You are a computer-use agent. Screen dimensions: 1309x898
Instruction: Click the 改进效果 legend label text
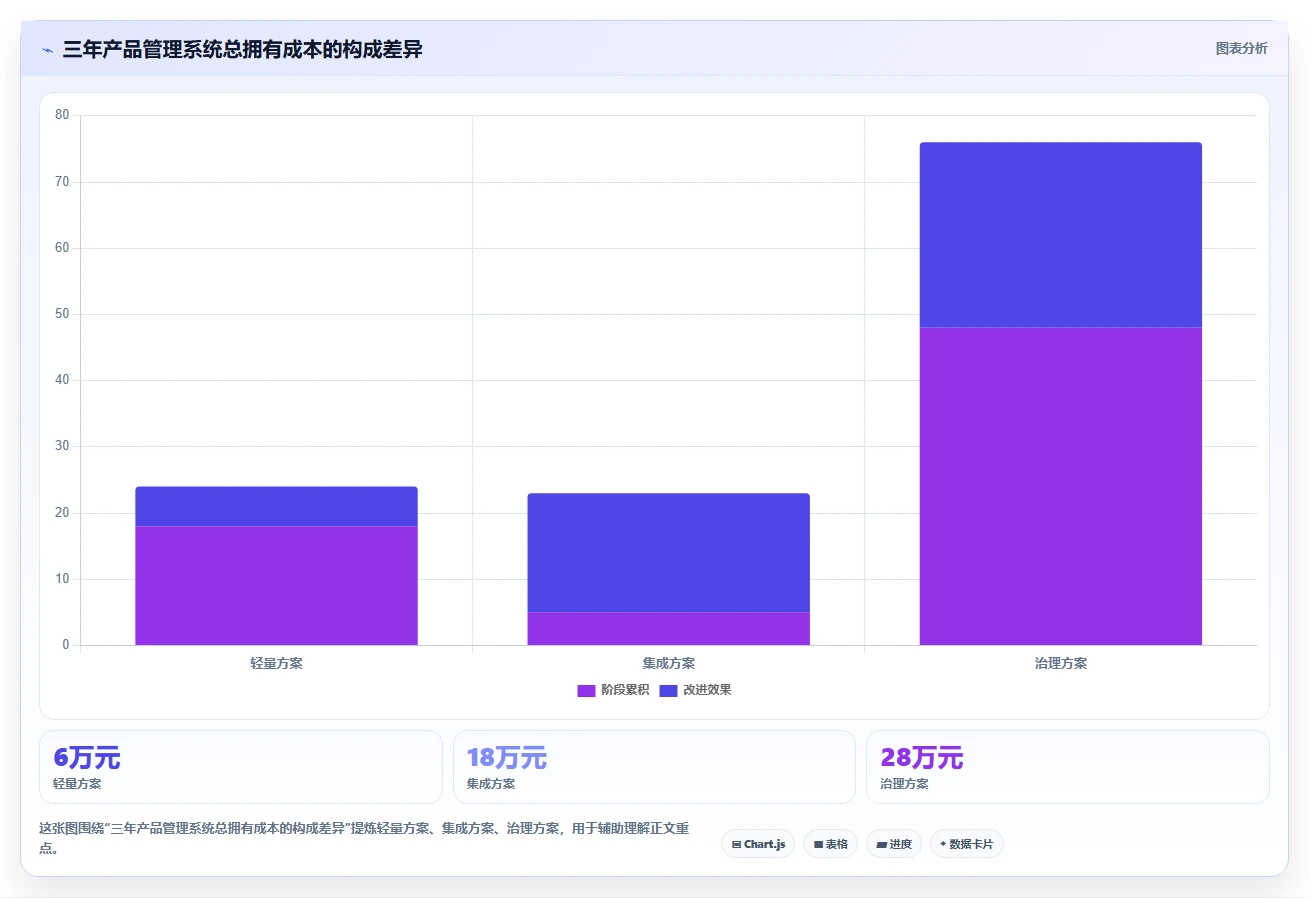click(x=707, y=690)
